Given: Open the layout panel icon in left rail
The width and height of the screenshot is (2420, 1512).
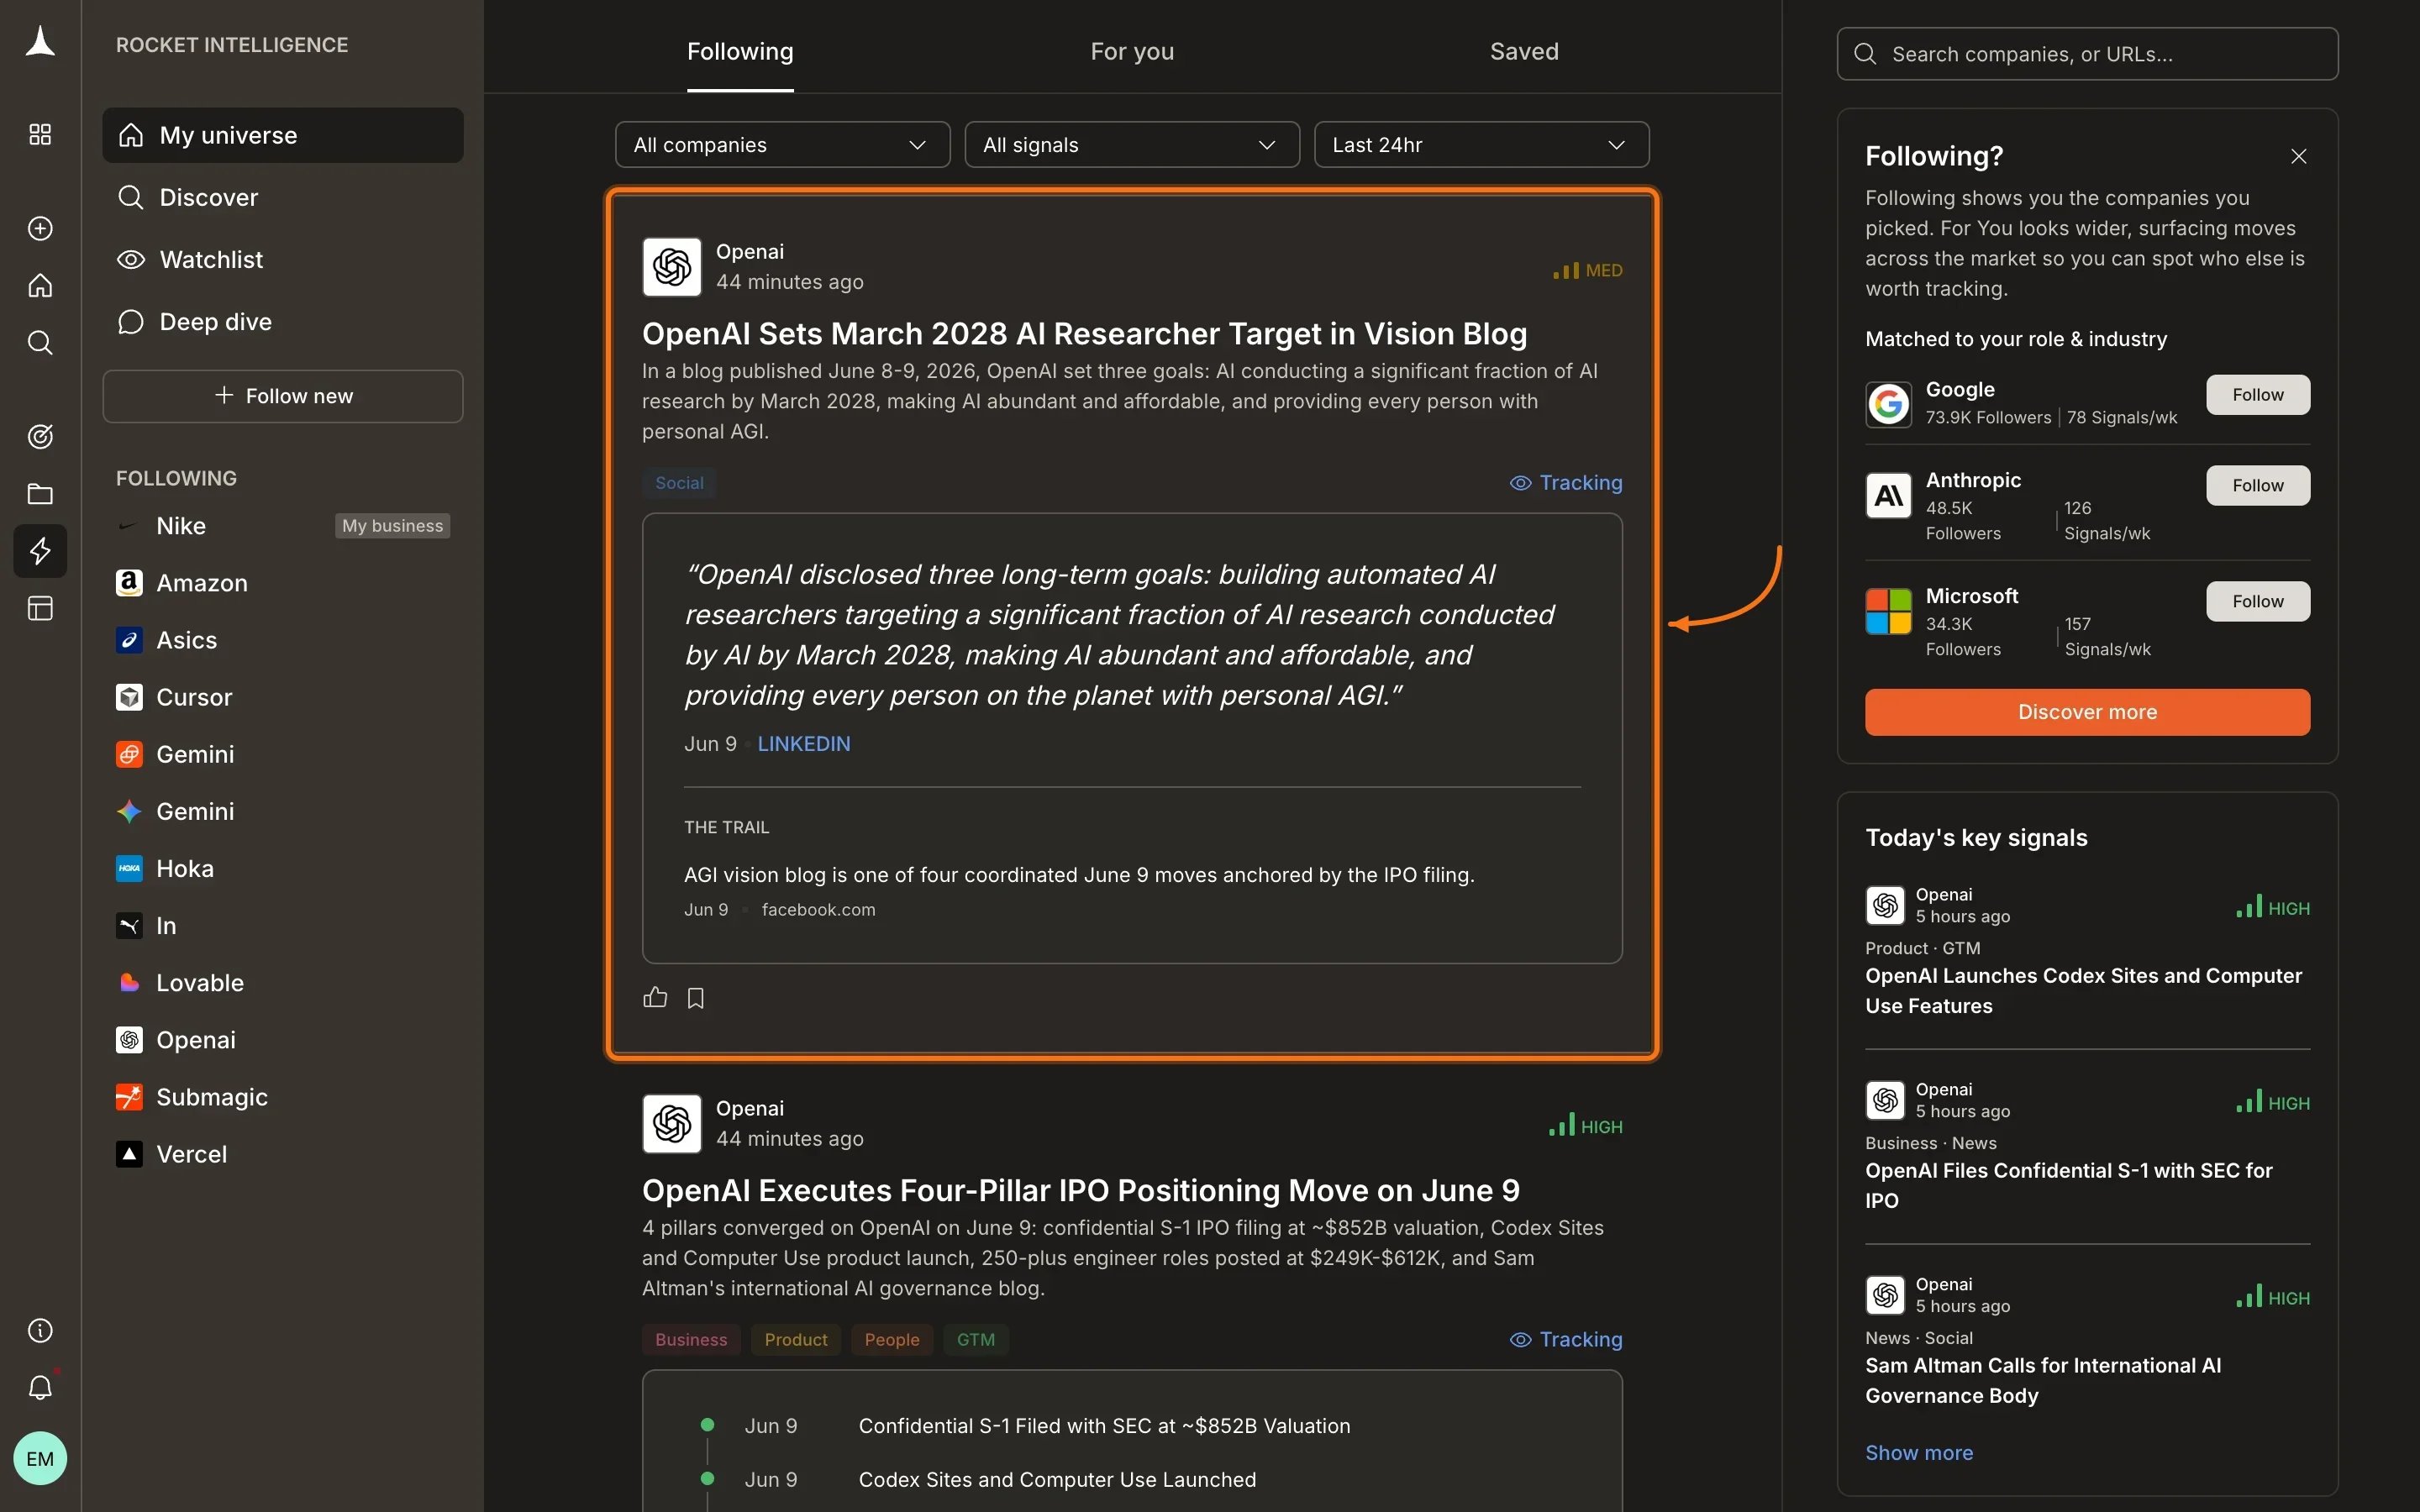Looking at the screenshot, I should [40, 608].
